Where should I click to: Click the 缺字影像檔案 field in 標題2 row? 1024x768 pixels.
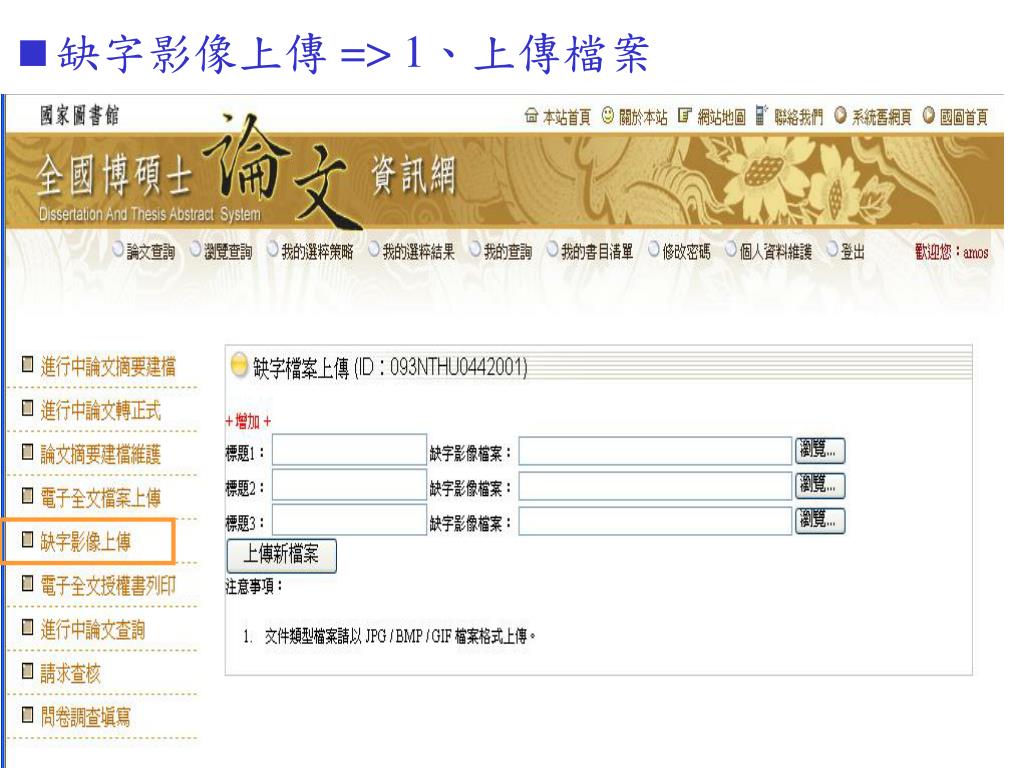(656, 486)
